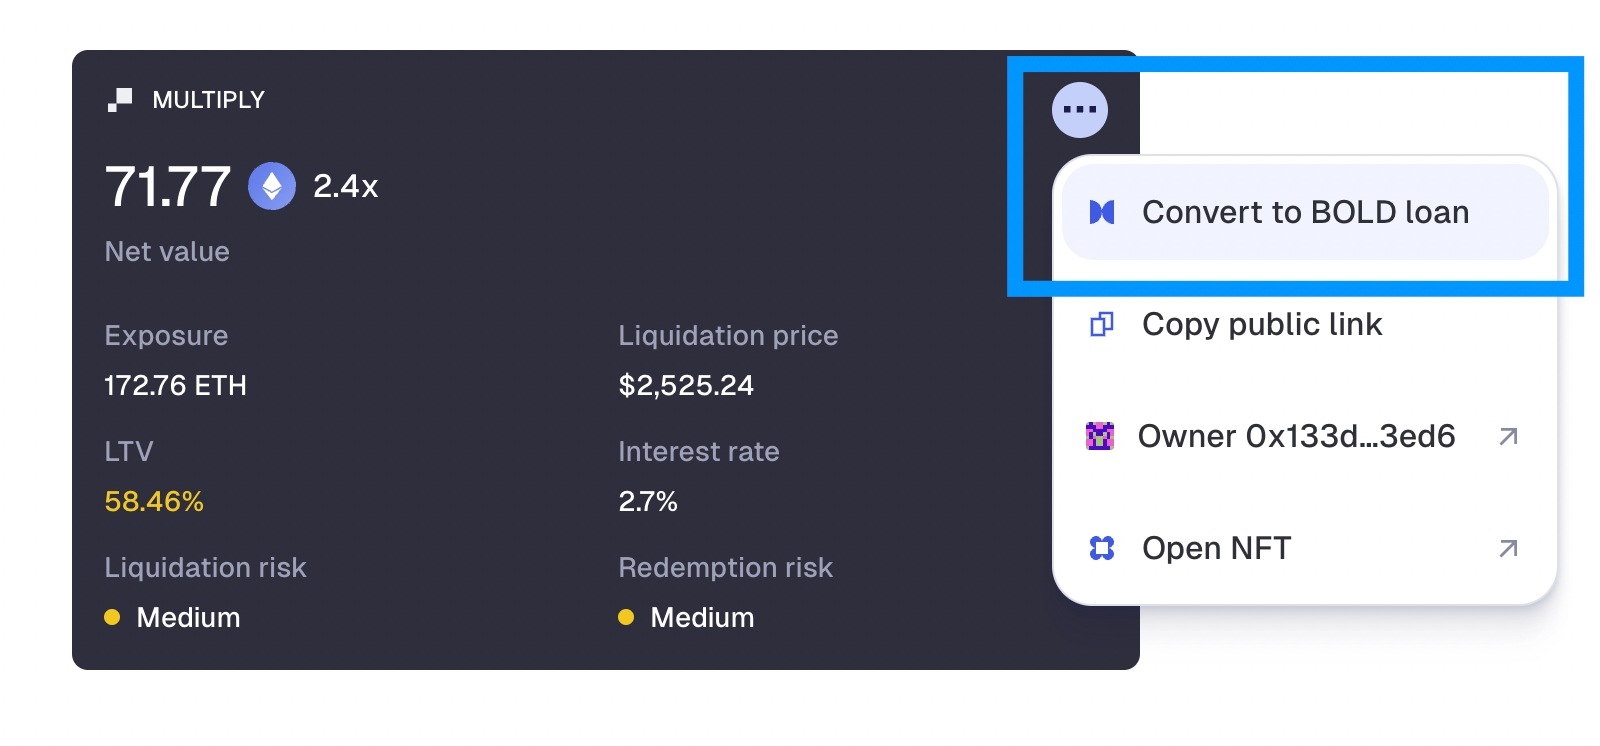Click the copy icon beside public link
This screenshot has width=1600, height=746.
coord(1102,324)
